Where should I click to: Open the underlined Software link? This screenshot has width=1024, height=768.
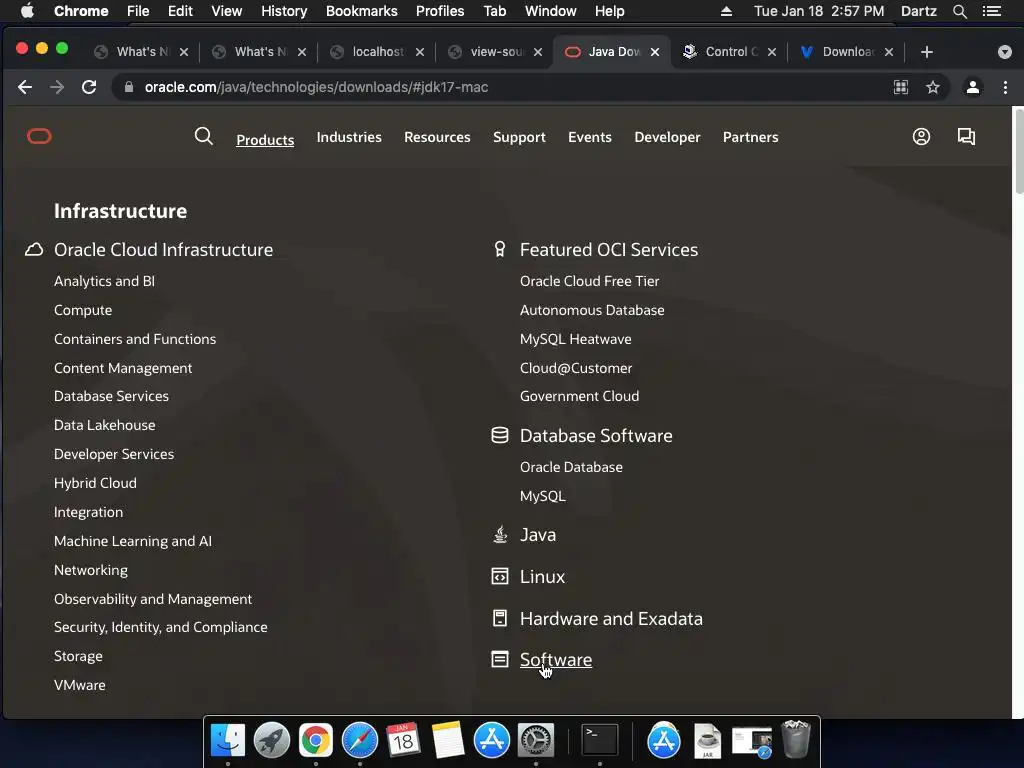click(556, 660)
